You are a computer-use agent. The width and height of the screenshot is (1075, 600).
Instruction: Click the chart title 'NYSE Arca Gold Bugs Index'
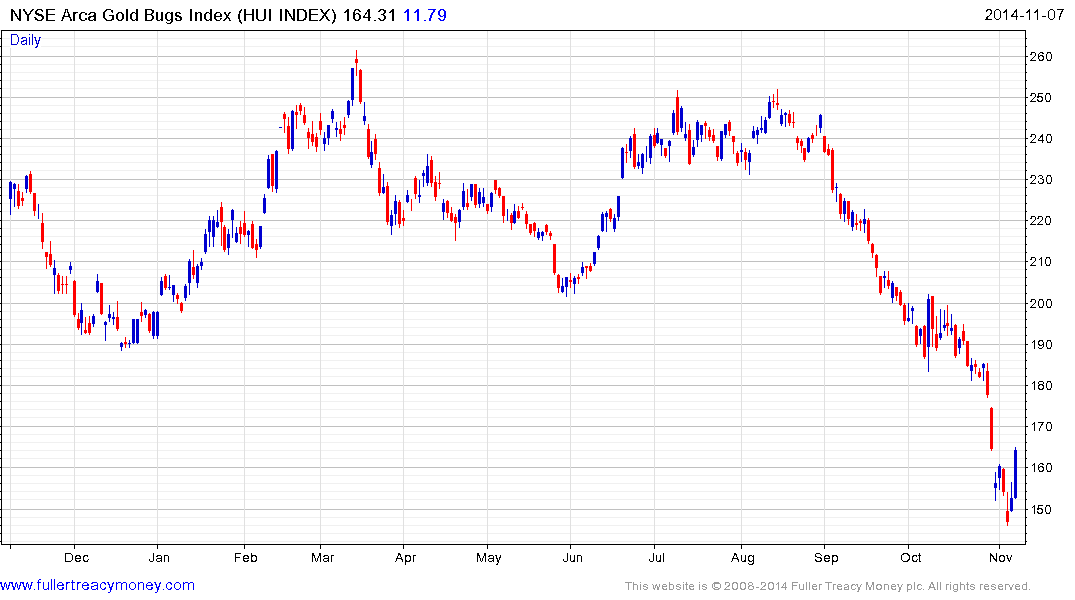[x=120, y=15]
